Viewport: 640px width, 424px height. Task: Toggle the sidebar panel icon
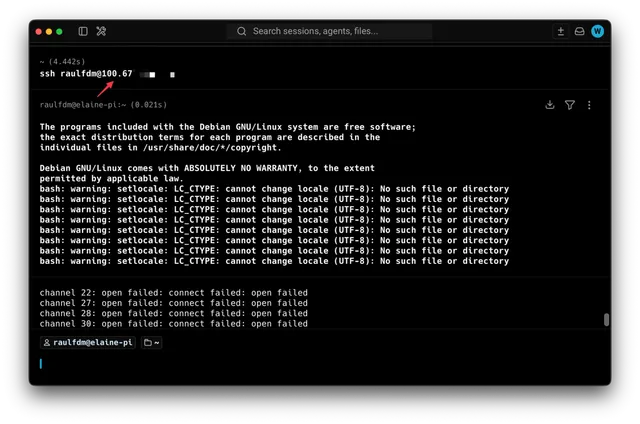(83, 31)
